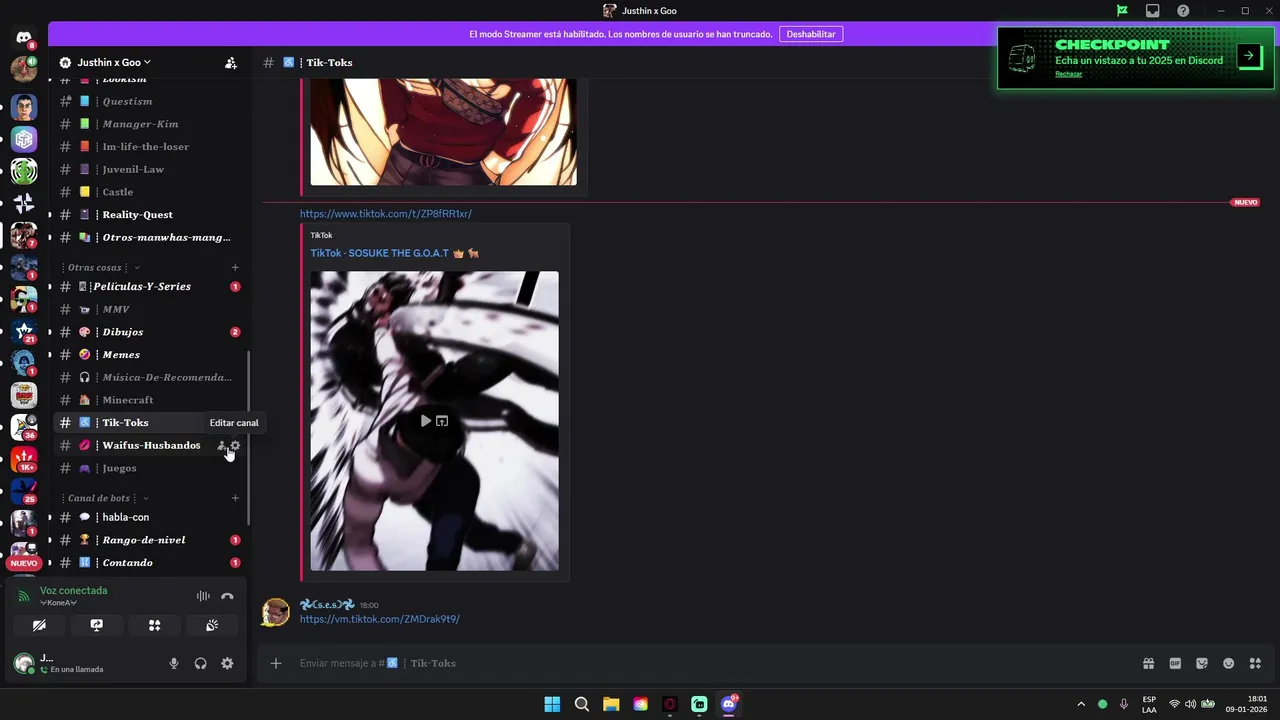
Task: Open the Otros-manwhas-mang... channel
Action: 149,237
